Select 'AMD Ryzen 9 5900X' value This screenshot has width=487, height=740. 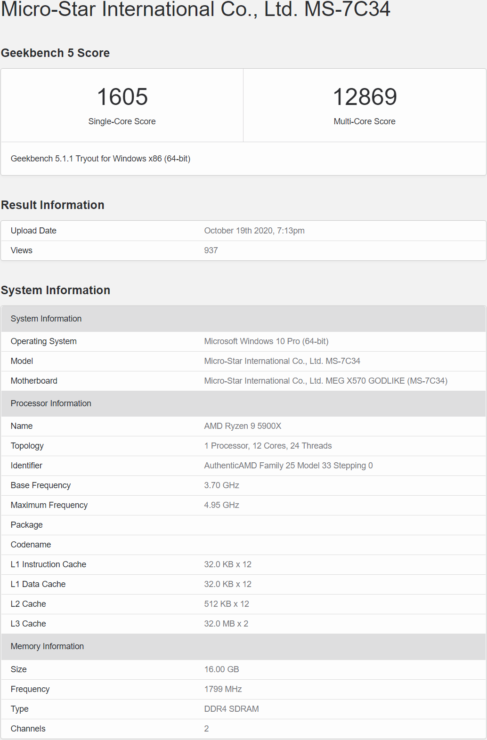click(x=243, y=426)
